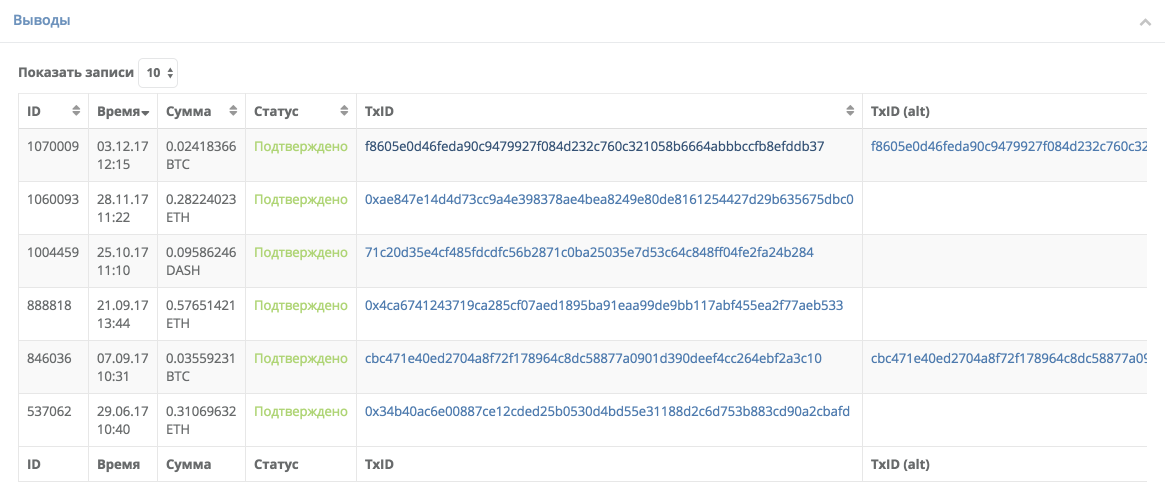Image resolution: width=1165 pixels, height=495 pixels.
Task: Open BTC transaction link starting cbc471e4 in TxID column
Action: click(593, 358)
